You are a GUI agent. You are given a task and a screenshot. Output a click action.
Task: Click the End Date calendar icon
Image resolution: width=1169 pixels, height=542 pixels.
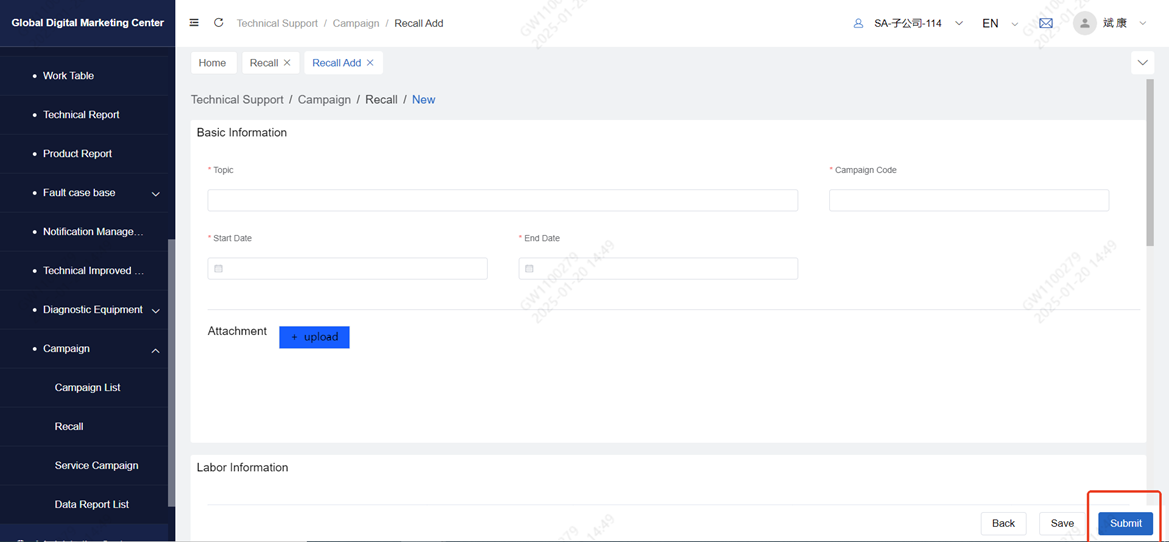click(530, 269)
